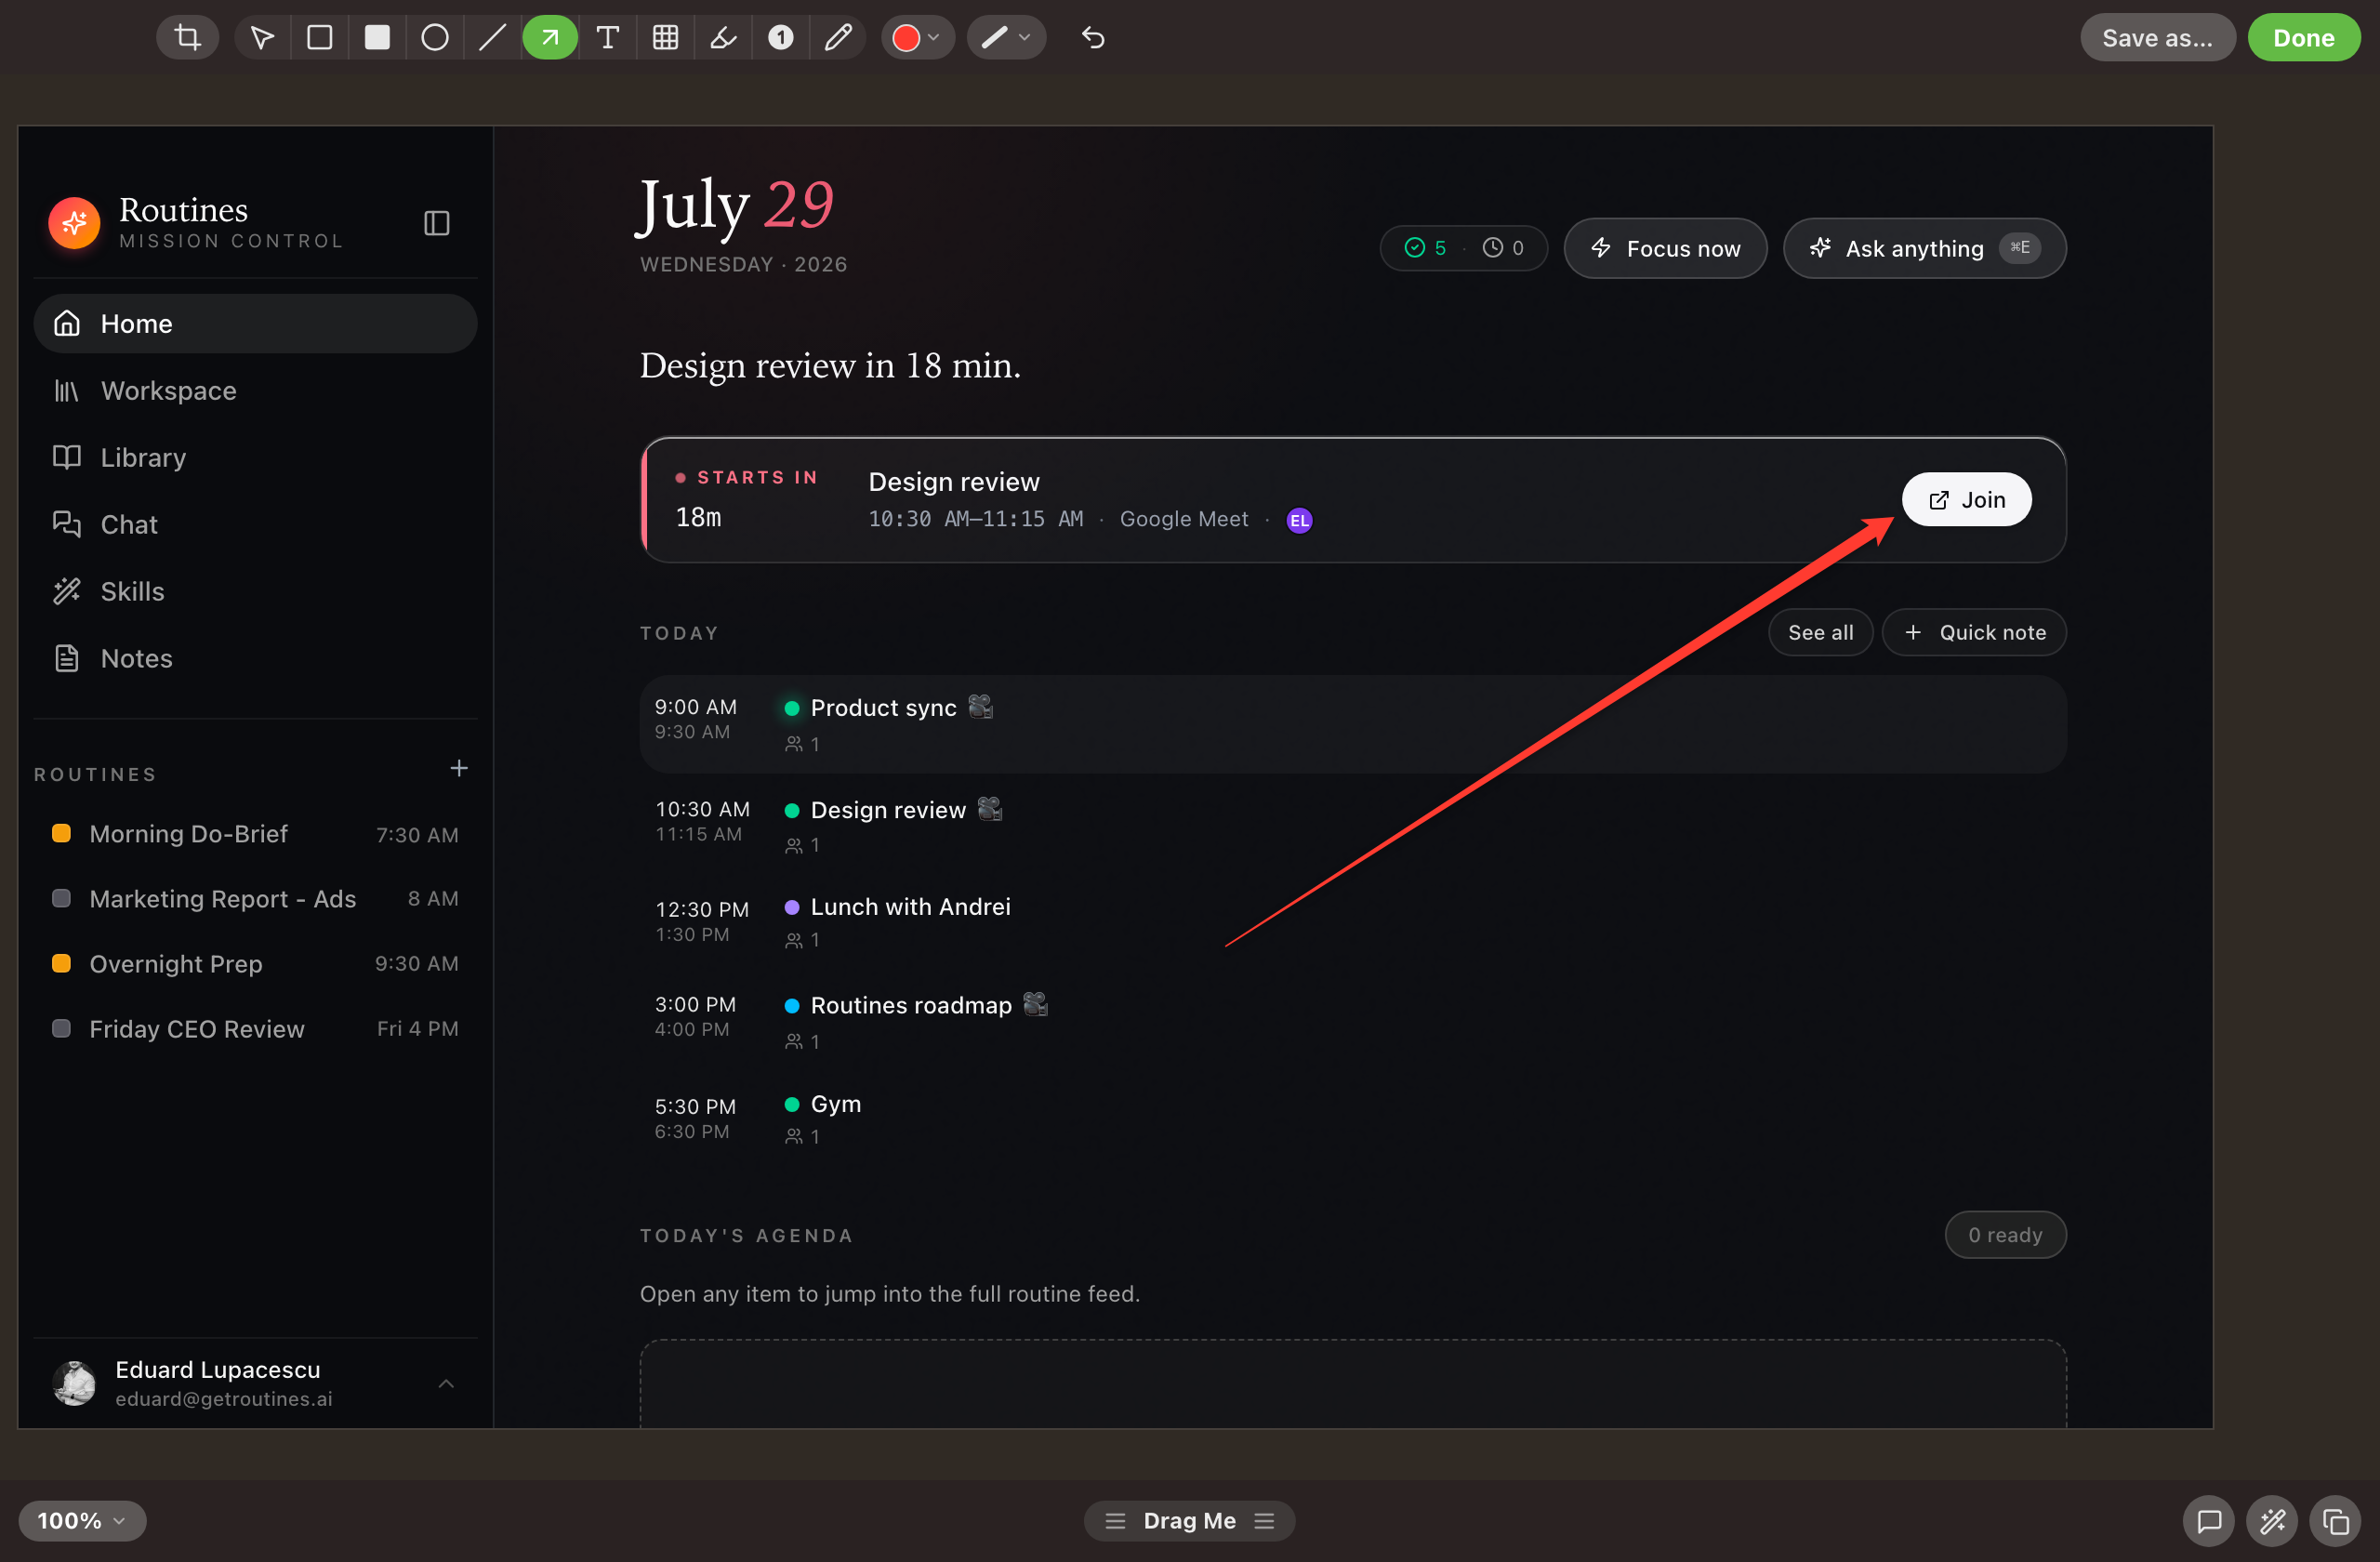Click the video icon beside Routines roadmap
The height and width of the screenshot is (1562, 2380).
pos(1035,1004)
